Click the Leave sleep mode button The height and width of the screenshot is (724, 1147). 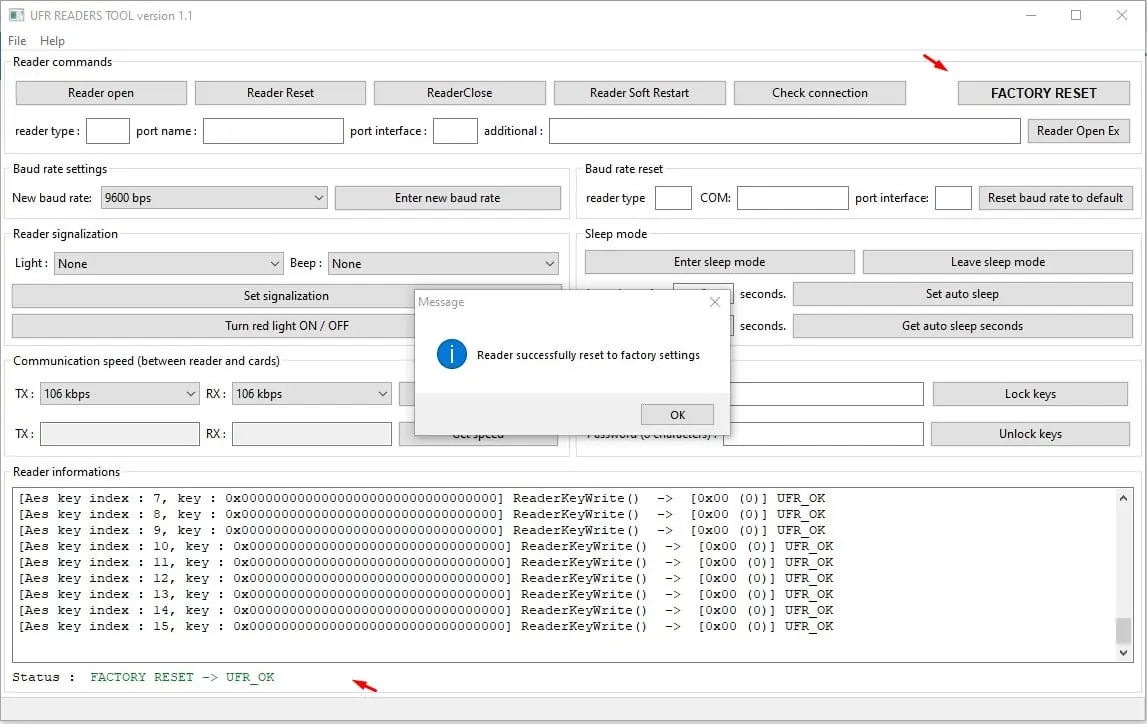click(x=998, y=262)
